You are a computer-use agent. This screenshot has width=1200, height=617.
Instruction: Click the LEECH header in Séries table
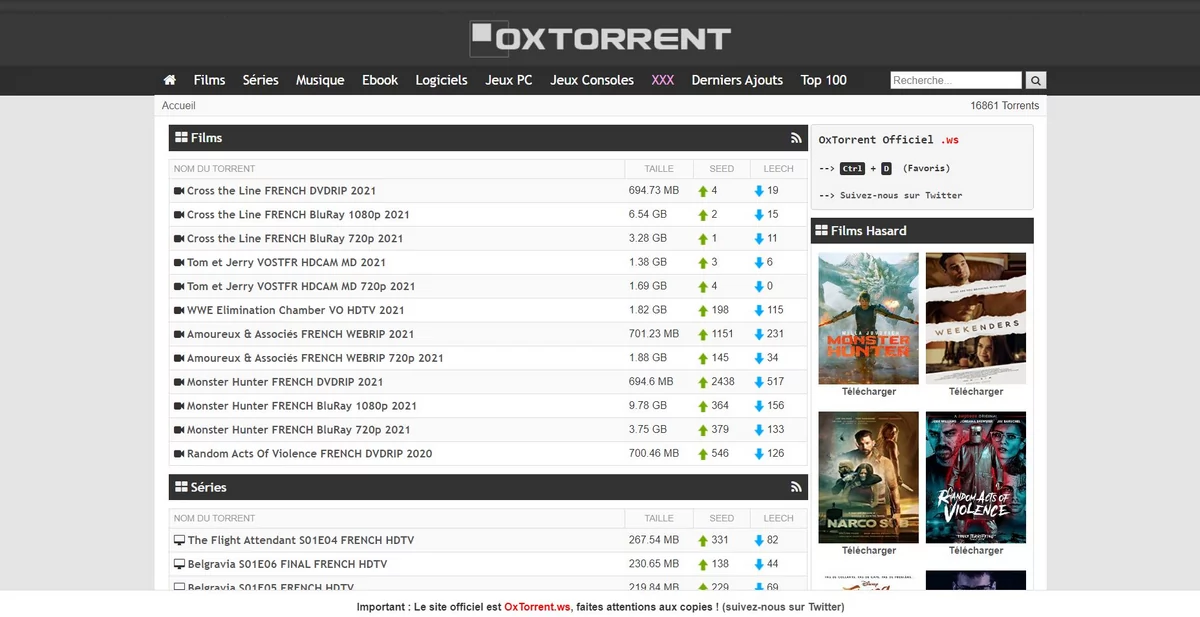(x=778, y=519)
